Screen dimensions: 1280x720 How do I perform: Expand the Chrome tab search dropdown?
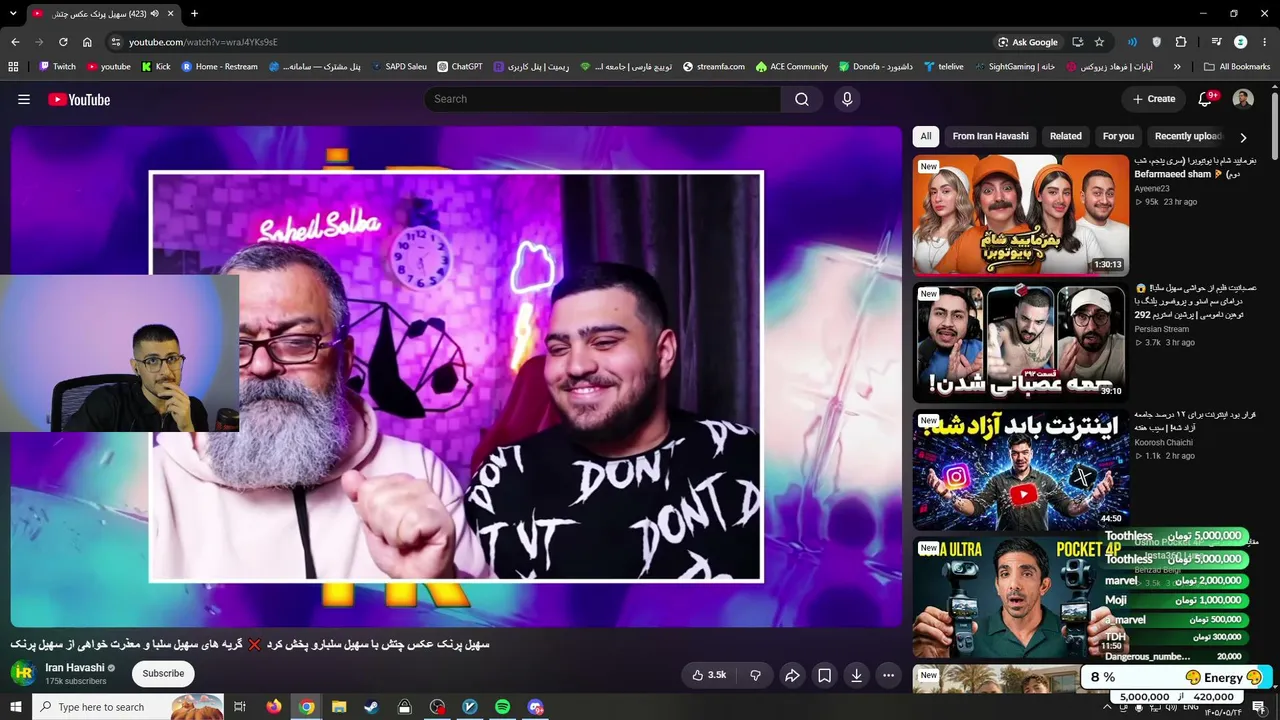point(13,13)
